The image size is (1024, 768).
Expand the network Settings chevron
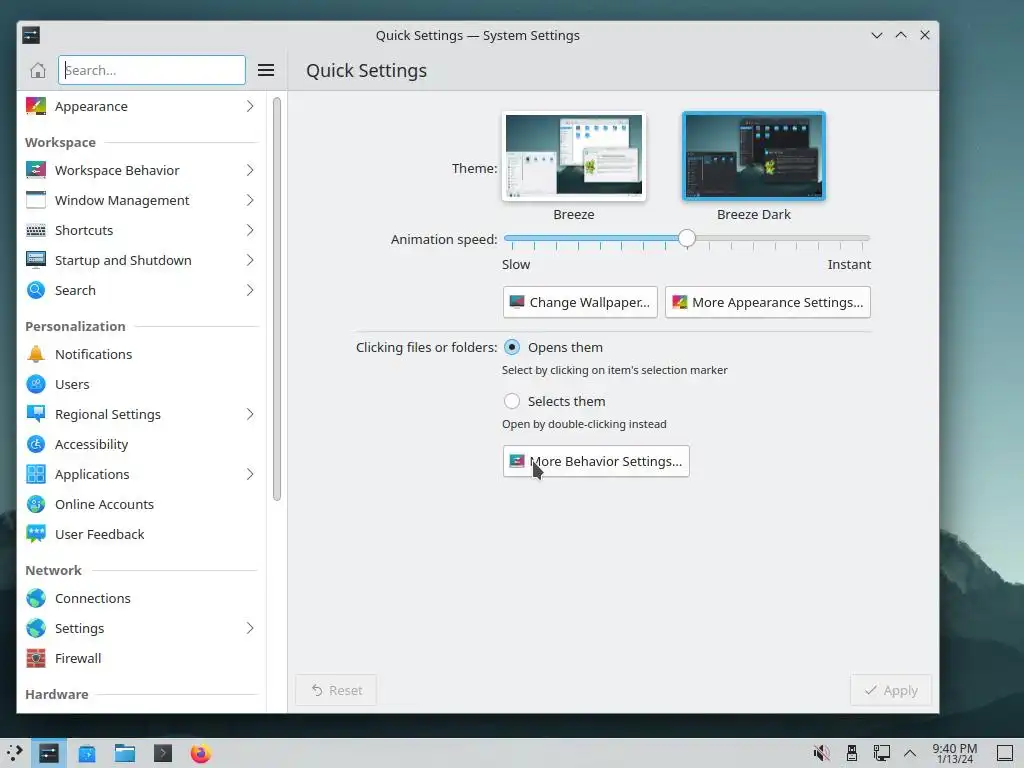click(250, 628)
